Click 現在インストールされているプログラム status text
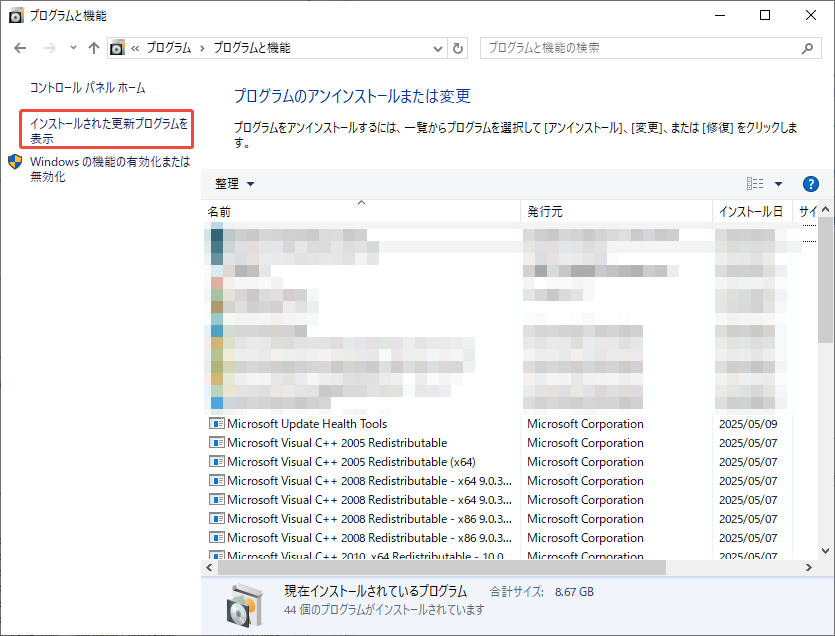This screenshot has height=636, width=835. [x=375, y=591]
